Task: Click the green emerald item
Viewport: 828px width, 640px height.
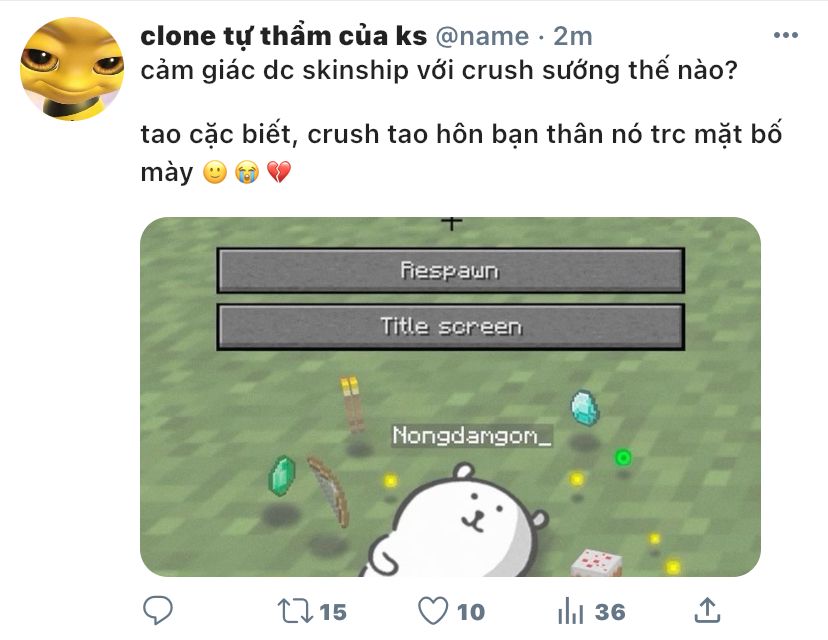Action: click(282, 476)
